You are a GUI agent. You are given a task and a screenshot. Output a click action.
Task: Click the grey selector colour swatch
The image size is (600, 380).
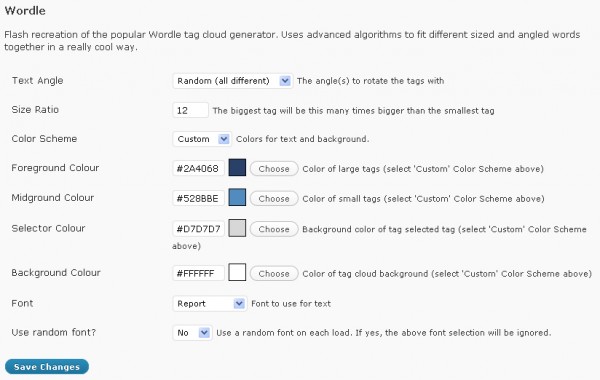pyautogui.click(x=237, y=228)
